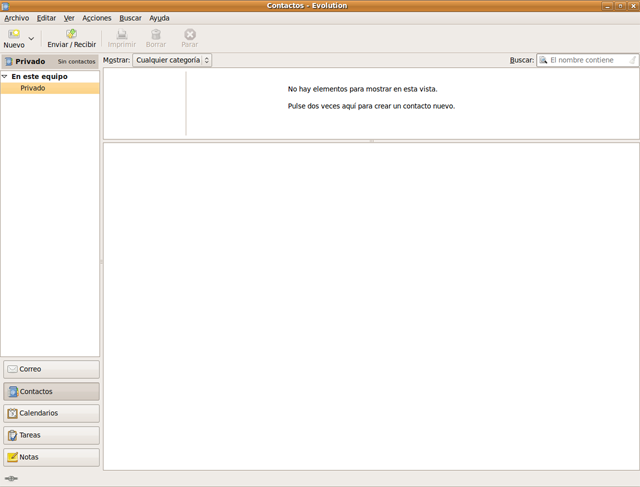640x487 pixels.
Task: Click the Borrar trash icon
Action: 156,34
